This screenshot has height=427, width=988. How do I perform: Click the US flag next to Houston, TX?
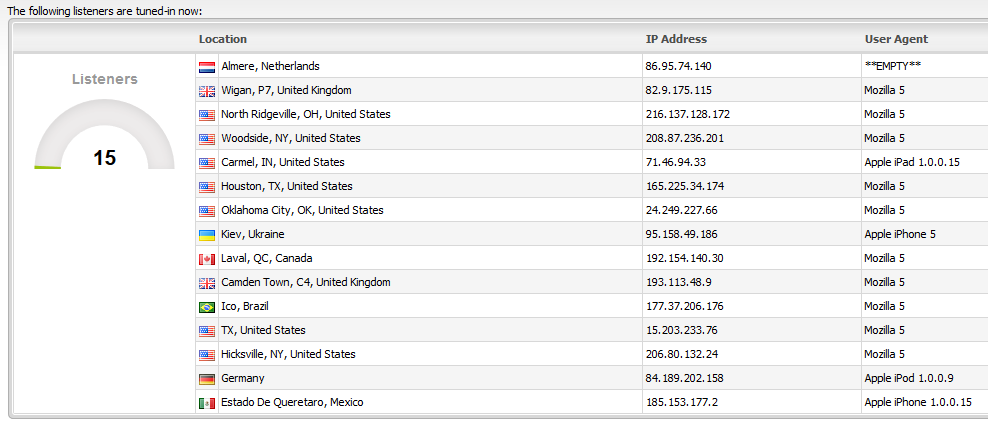coord(207,187)
